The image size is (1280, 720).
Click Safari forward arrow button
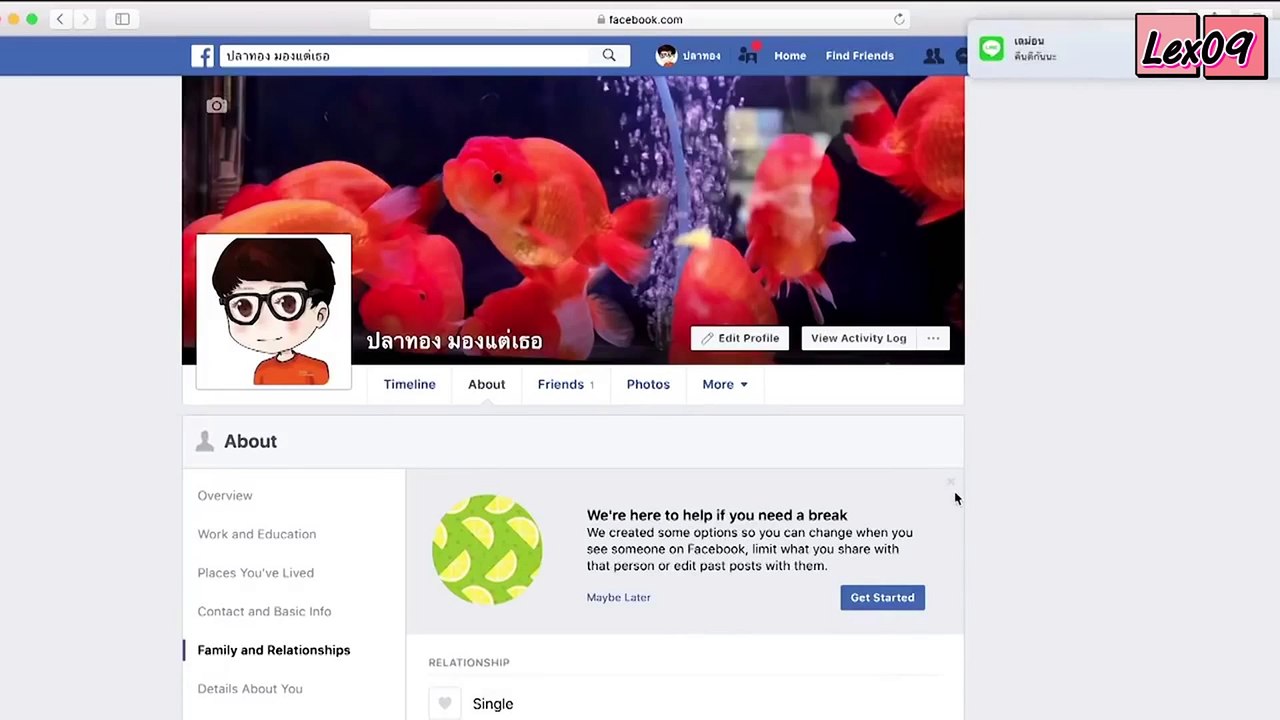pyautogui.click(x=85, y=19)
